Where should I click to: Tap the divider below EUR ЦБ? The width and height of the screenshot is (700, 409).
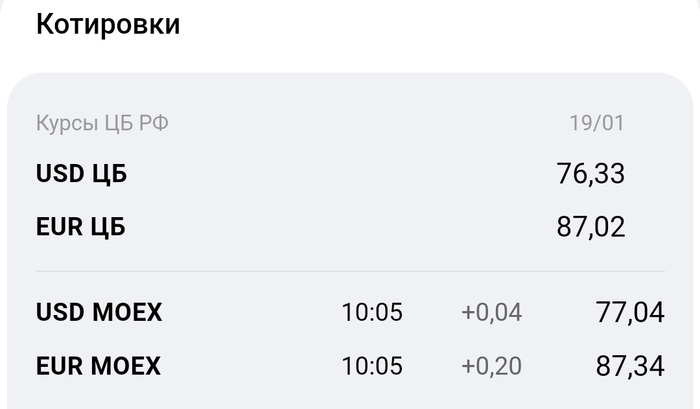[x=350, y=271]
